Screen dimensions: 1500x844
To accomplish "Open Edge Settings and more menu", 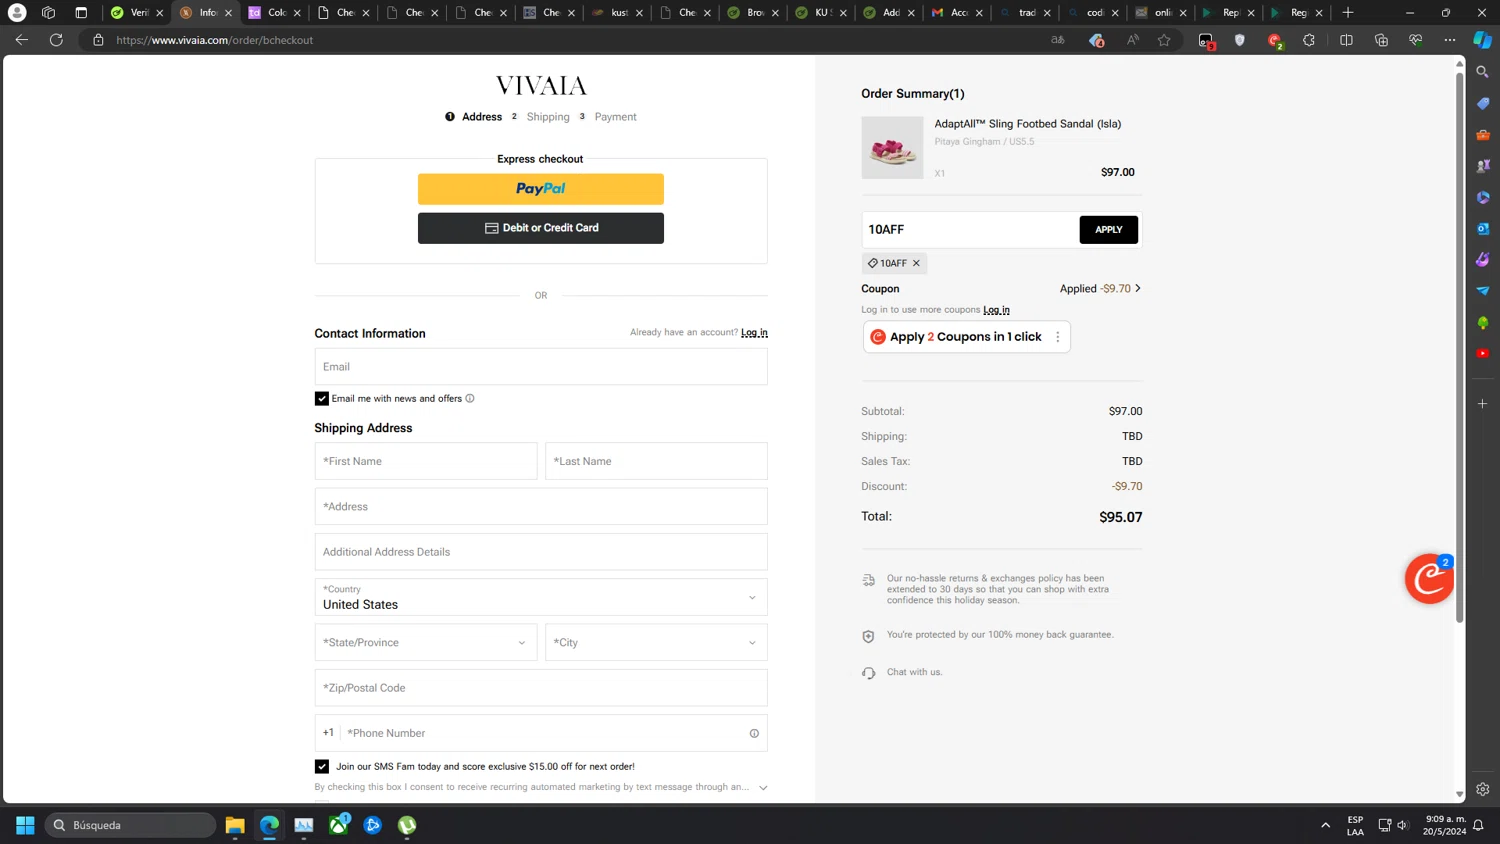I will pyautogui.click(x=1450, y=40).
